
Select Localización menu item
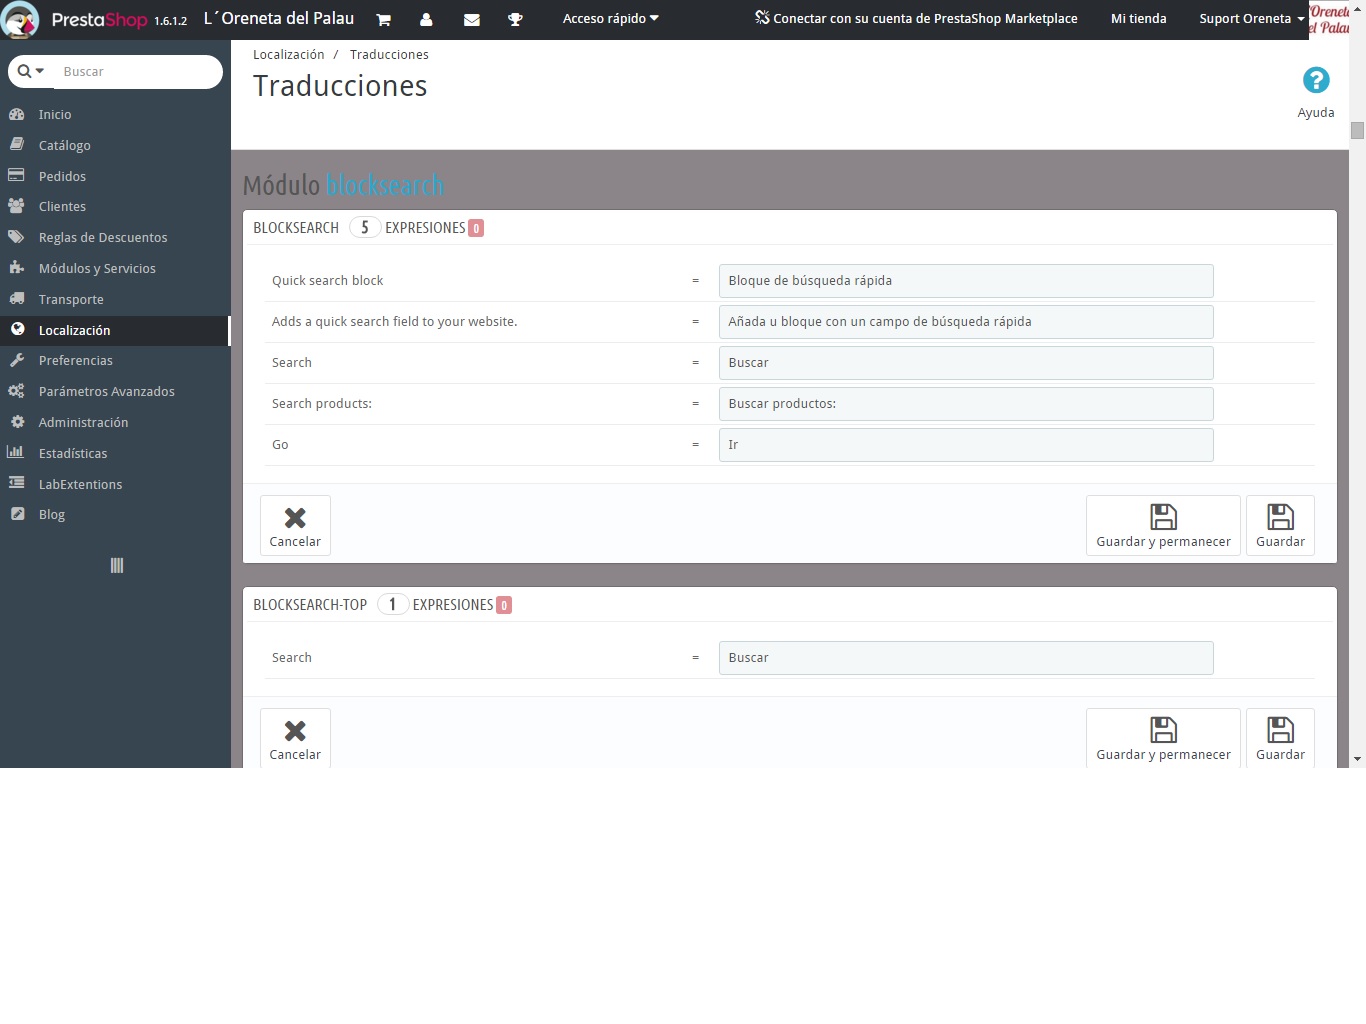tap(115, 330)
